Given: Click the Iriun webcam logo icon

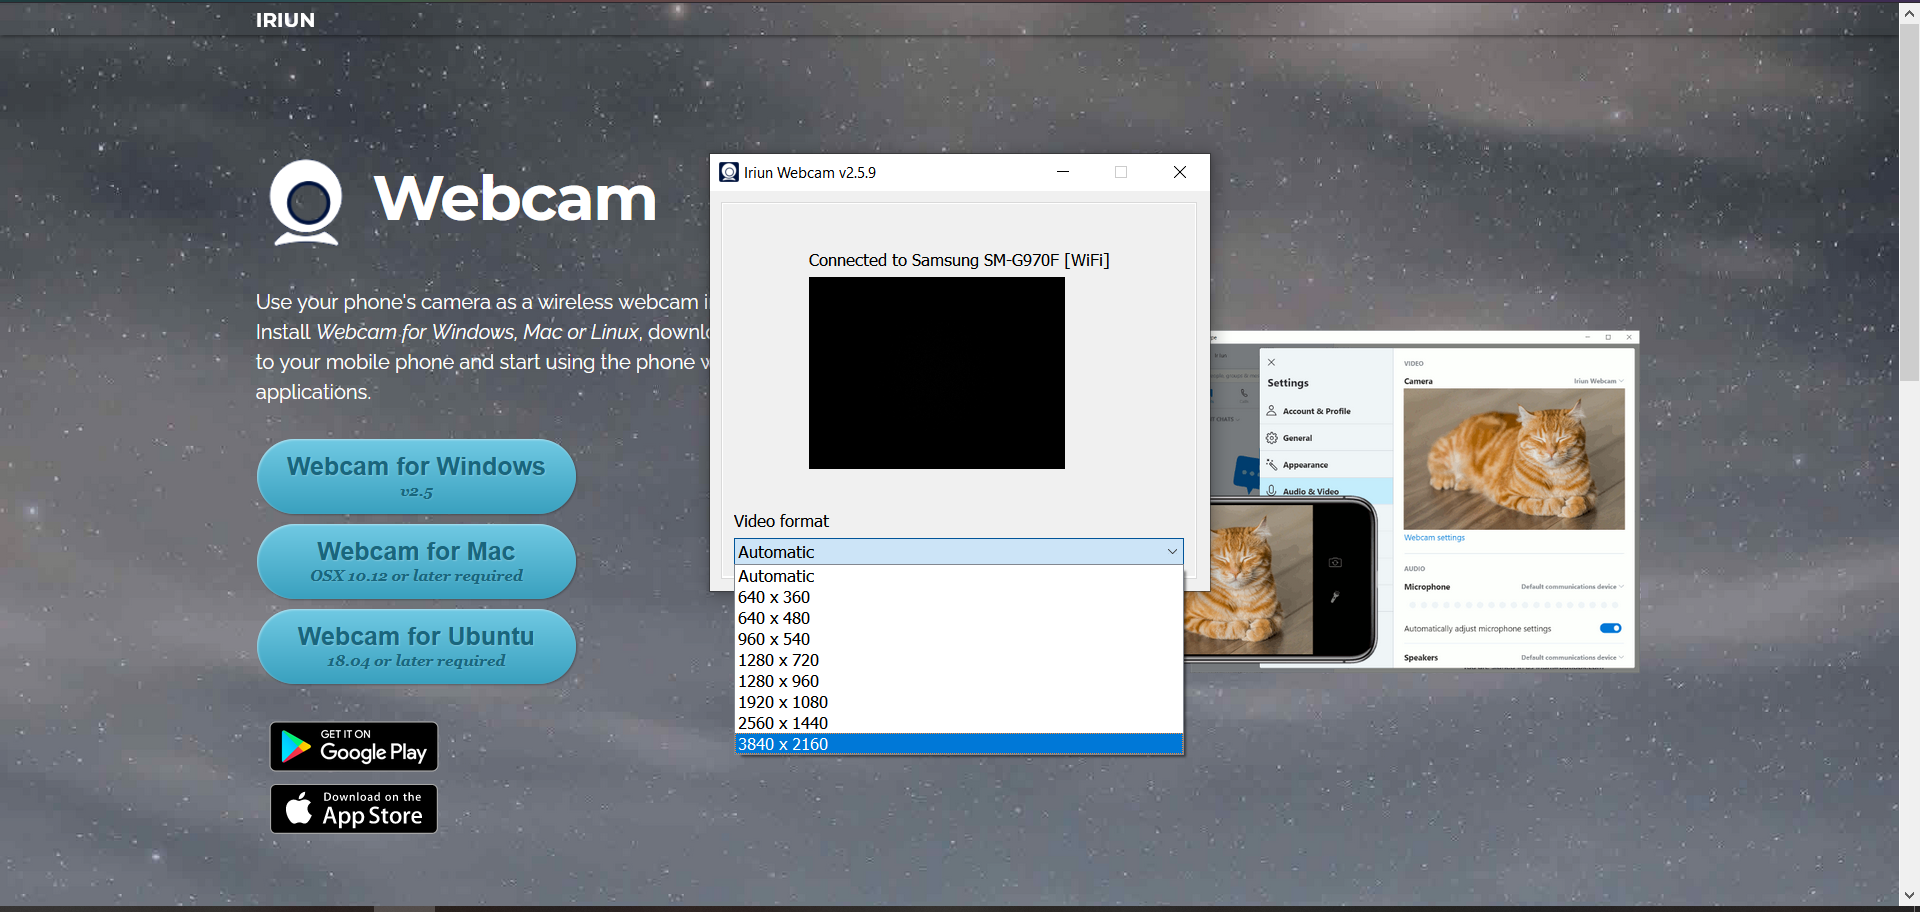Looking at the screenshot, I should [x=306, y=202].
